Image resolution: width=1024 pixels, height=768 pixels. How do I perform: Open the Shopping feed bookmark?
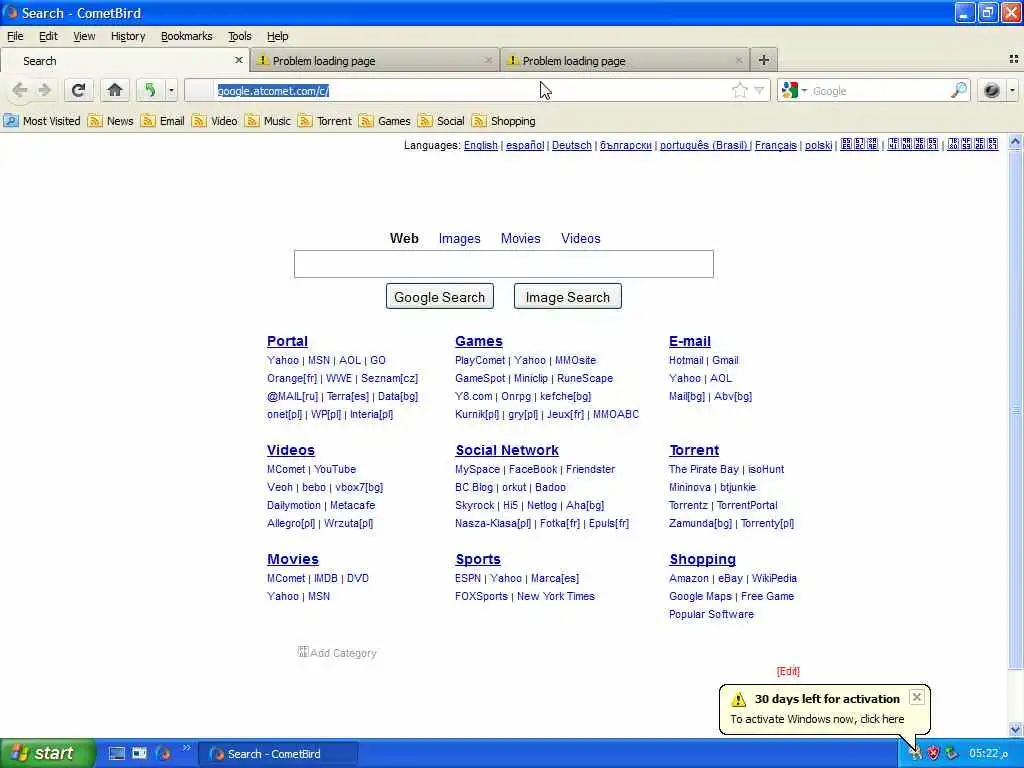[504, 121]
